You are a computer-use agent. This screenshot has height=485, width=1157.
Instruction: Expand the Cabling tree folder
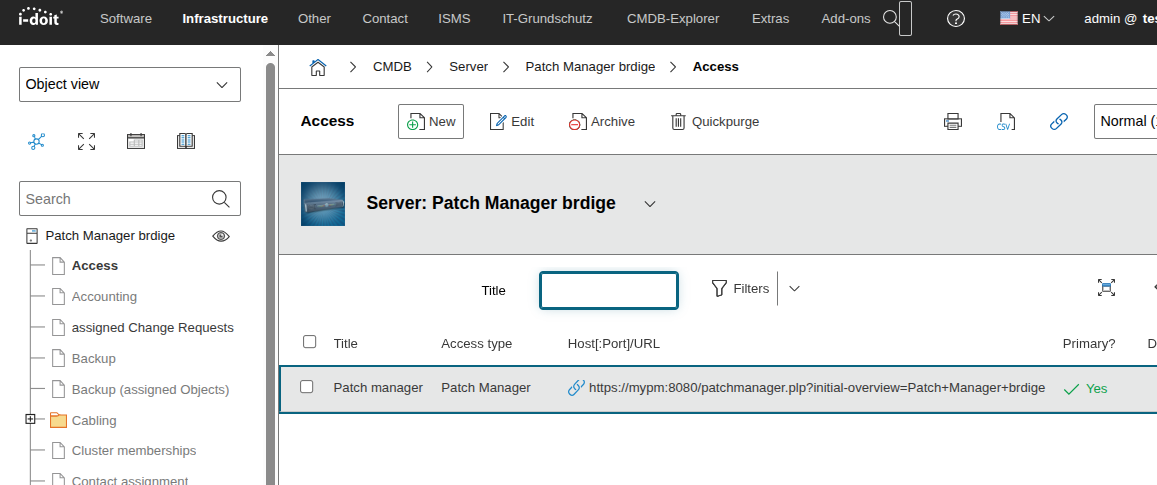point(31,420)
